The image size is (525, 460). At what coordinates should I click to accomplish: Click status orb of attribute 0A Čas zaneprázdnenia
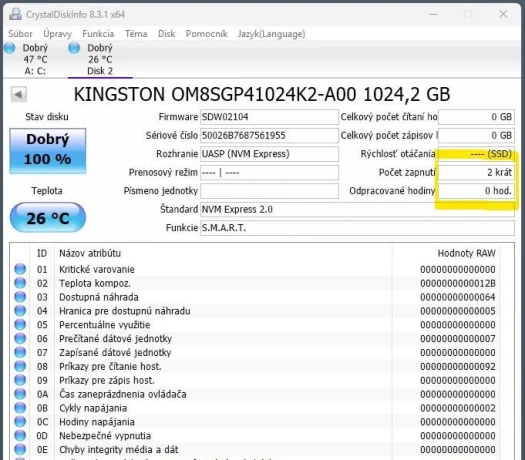point(20,394)
